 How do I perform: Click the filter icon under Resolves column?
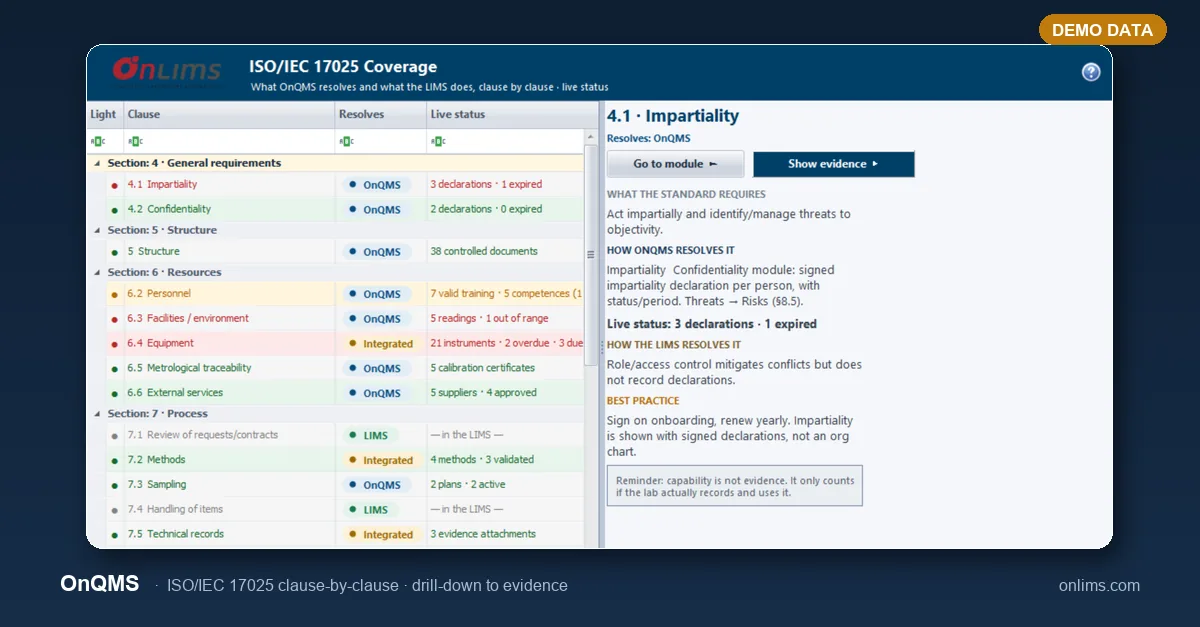pos(347,141)
